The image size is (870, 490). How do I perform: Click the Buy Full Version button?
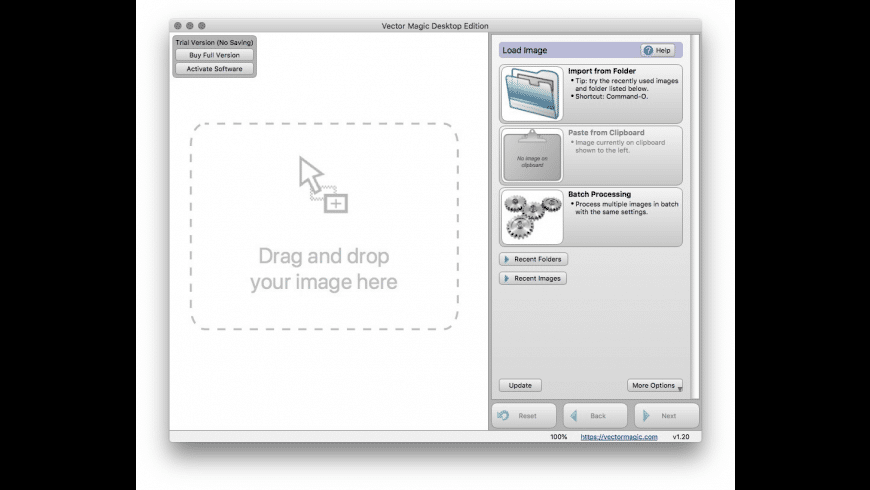[214, 55]
